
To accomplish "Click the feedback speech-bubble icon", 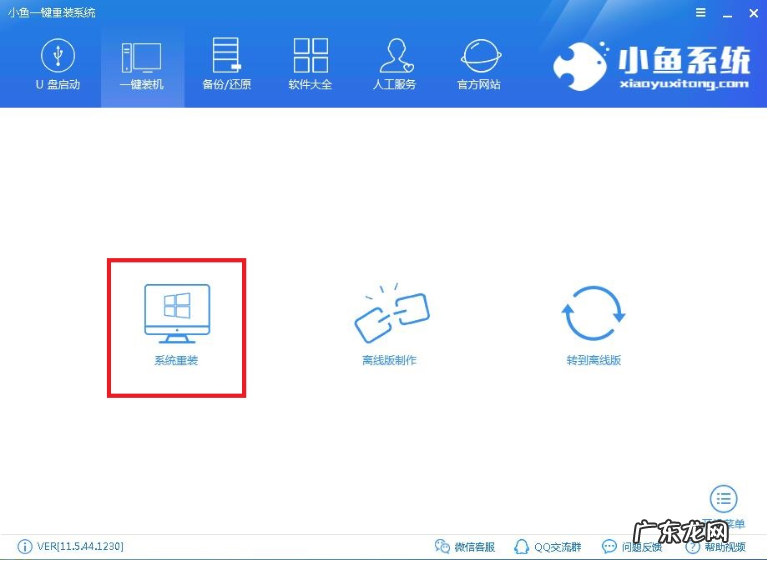I will 609,546.
